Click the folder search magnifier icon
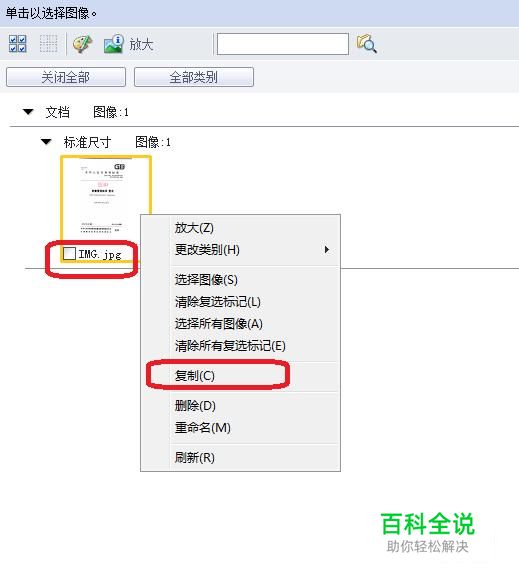The width and height of the screenshot is (519, 586). (x=367, y=44)
